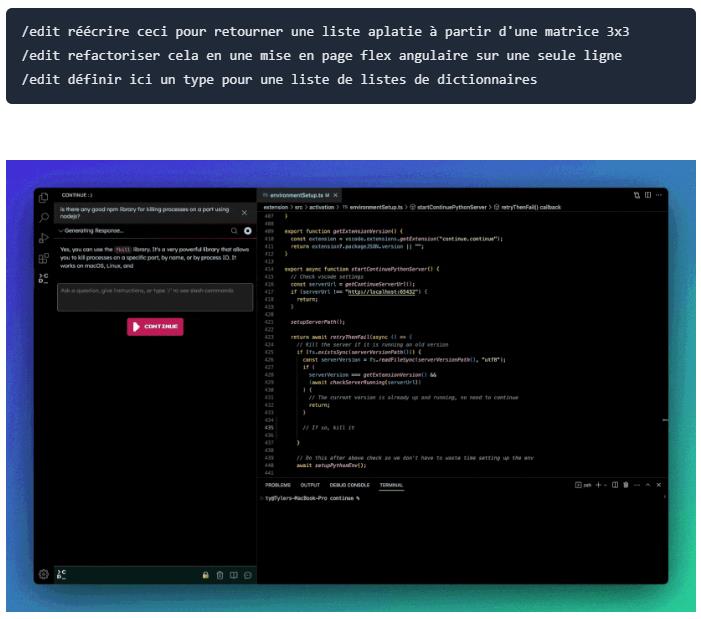
Task: Click the compare changes icon in editor toolbar
Action: coord(637,195)
